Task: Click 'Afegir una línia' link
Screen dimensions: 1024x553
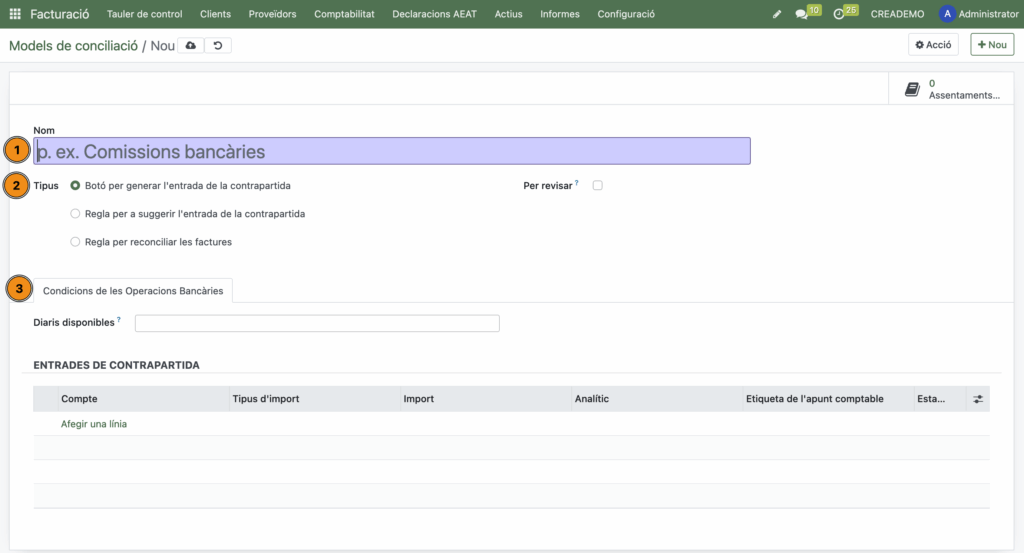Action: coord(94,424)
